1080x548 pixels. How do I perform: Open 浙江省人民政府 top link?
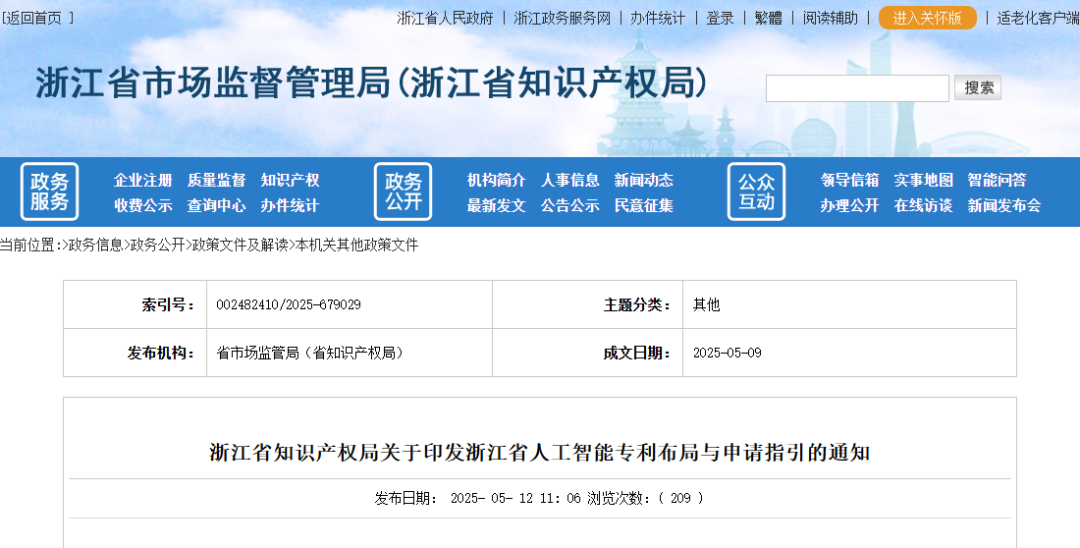[445, 18]
